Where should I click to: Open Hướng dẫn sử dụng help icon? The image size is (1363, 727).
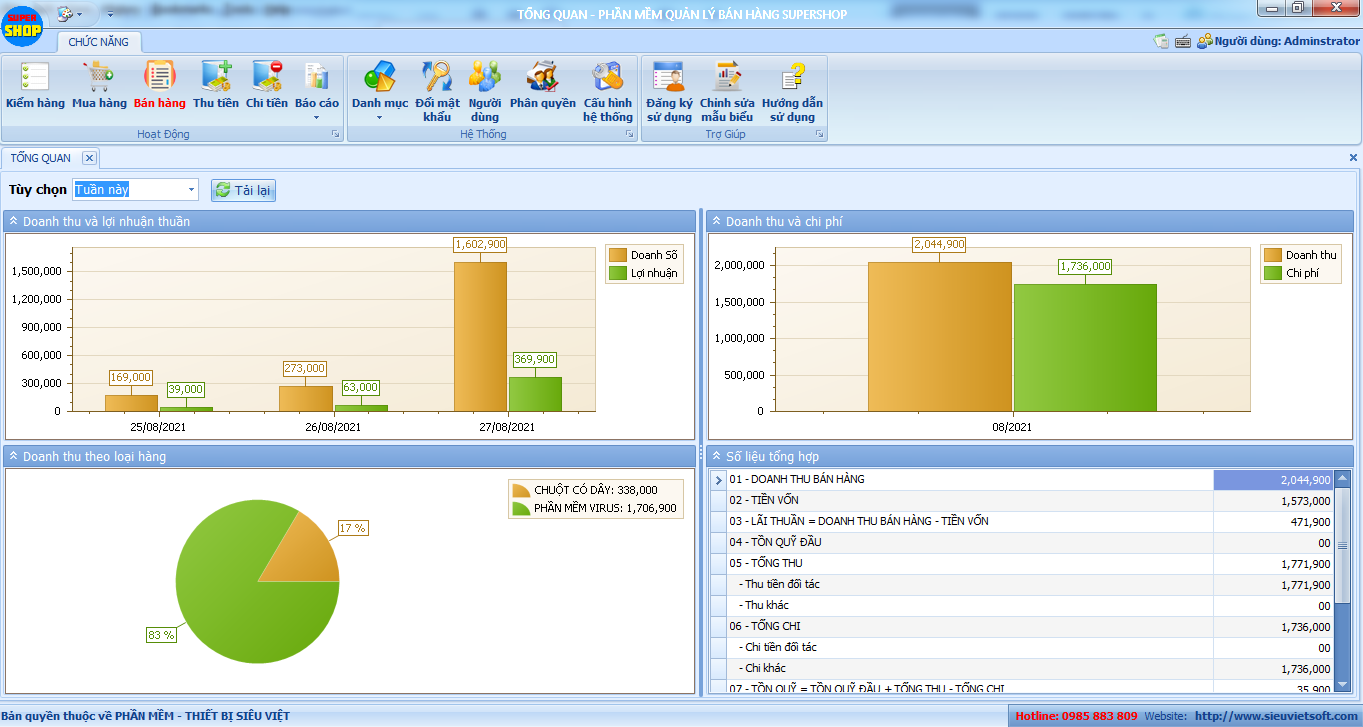pyautogui.click(x=792, y=77)
